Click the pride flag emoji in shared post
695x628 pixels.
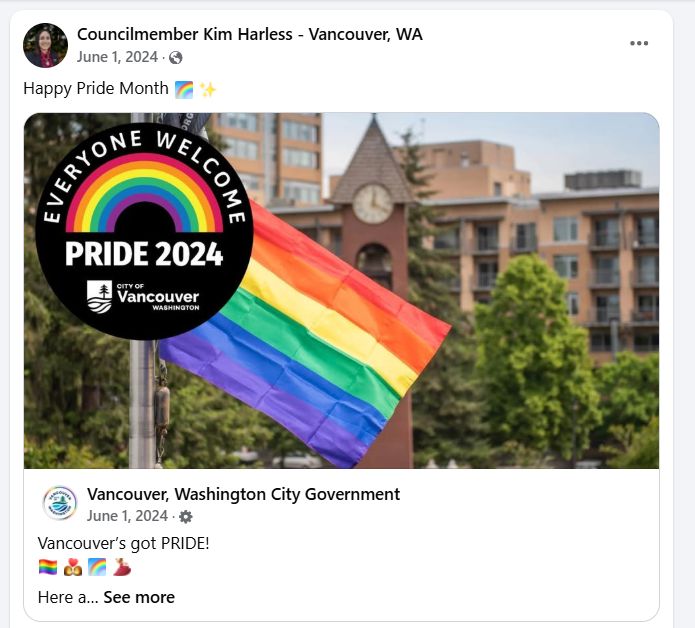point(48,567)
